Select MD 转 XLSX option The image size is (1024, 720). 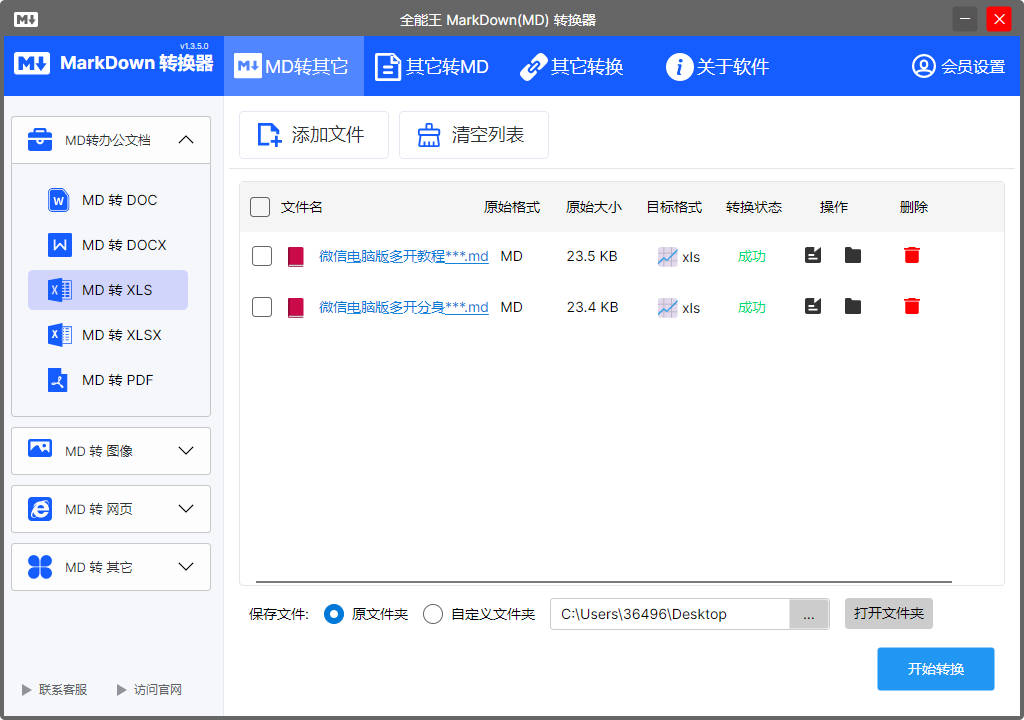[108, 335]
